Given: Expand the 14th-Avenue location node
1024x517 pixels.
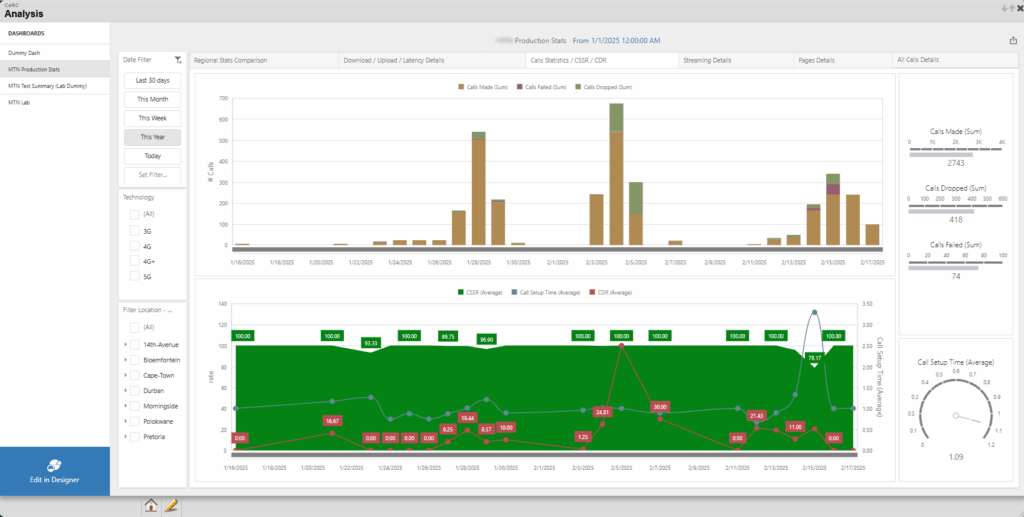Looking at the screenshot, I should click(125, 344).
